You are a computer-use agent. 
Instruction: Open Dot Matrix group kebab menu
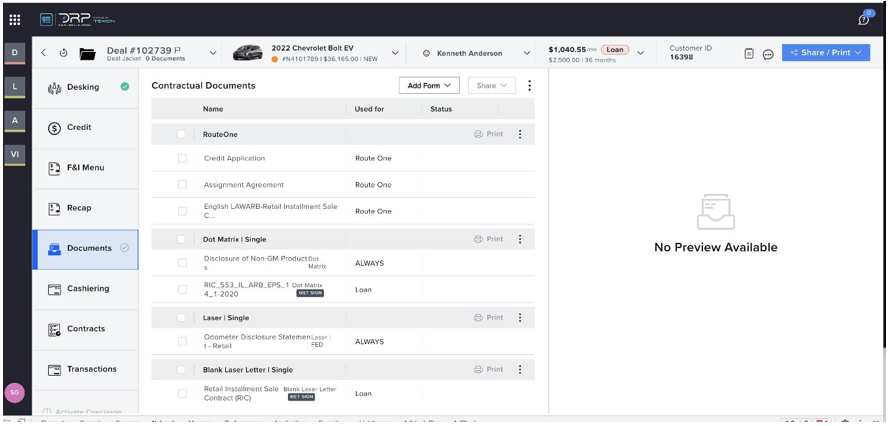520,239
